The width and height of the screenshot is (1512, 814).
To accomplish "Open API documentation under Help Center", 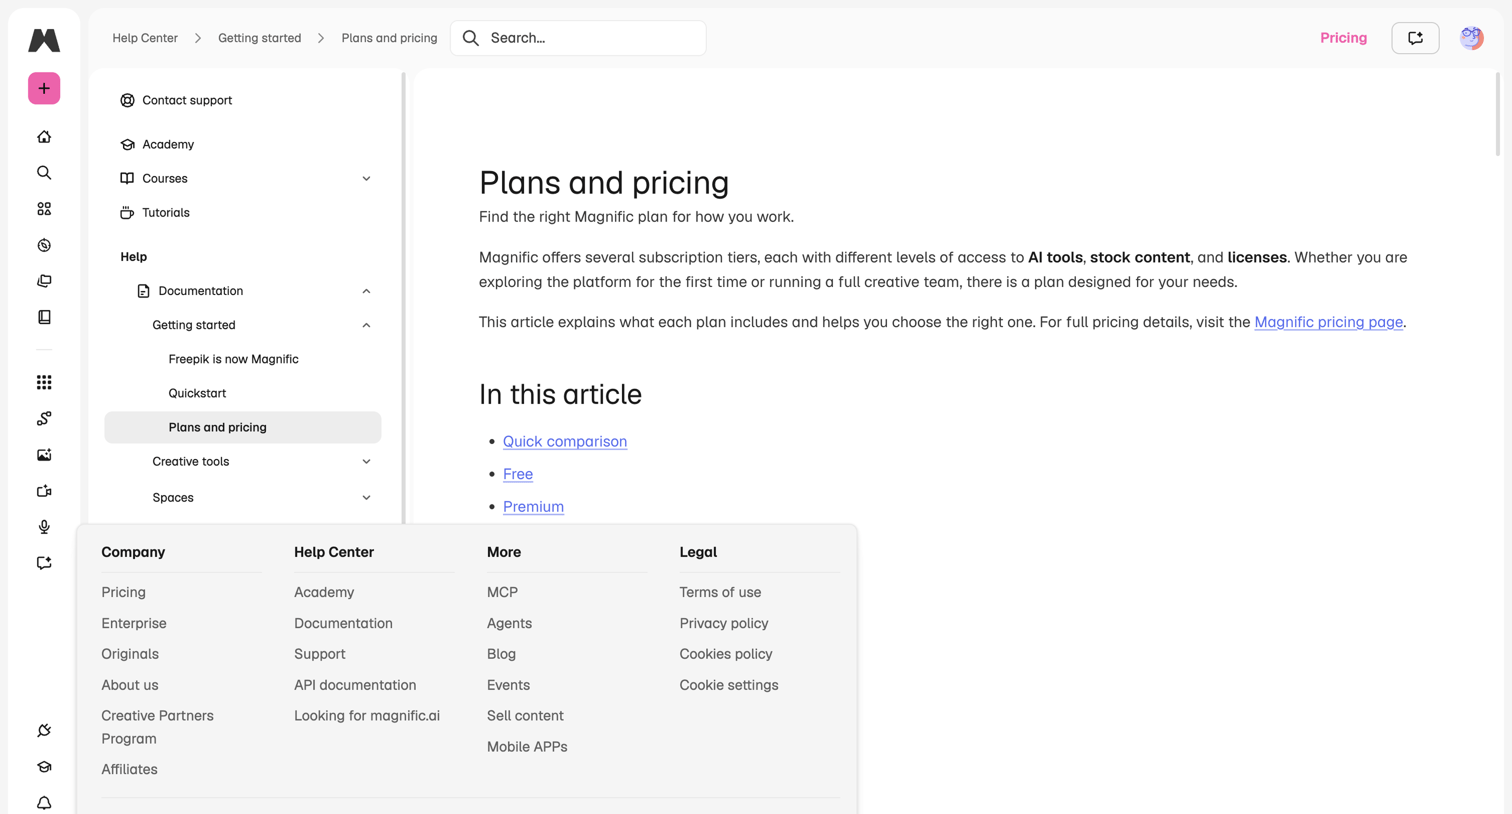I will coord(355,685).
